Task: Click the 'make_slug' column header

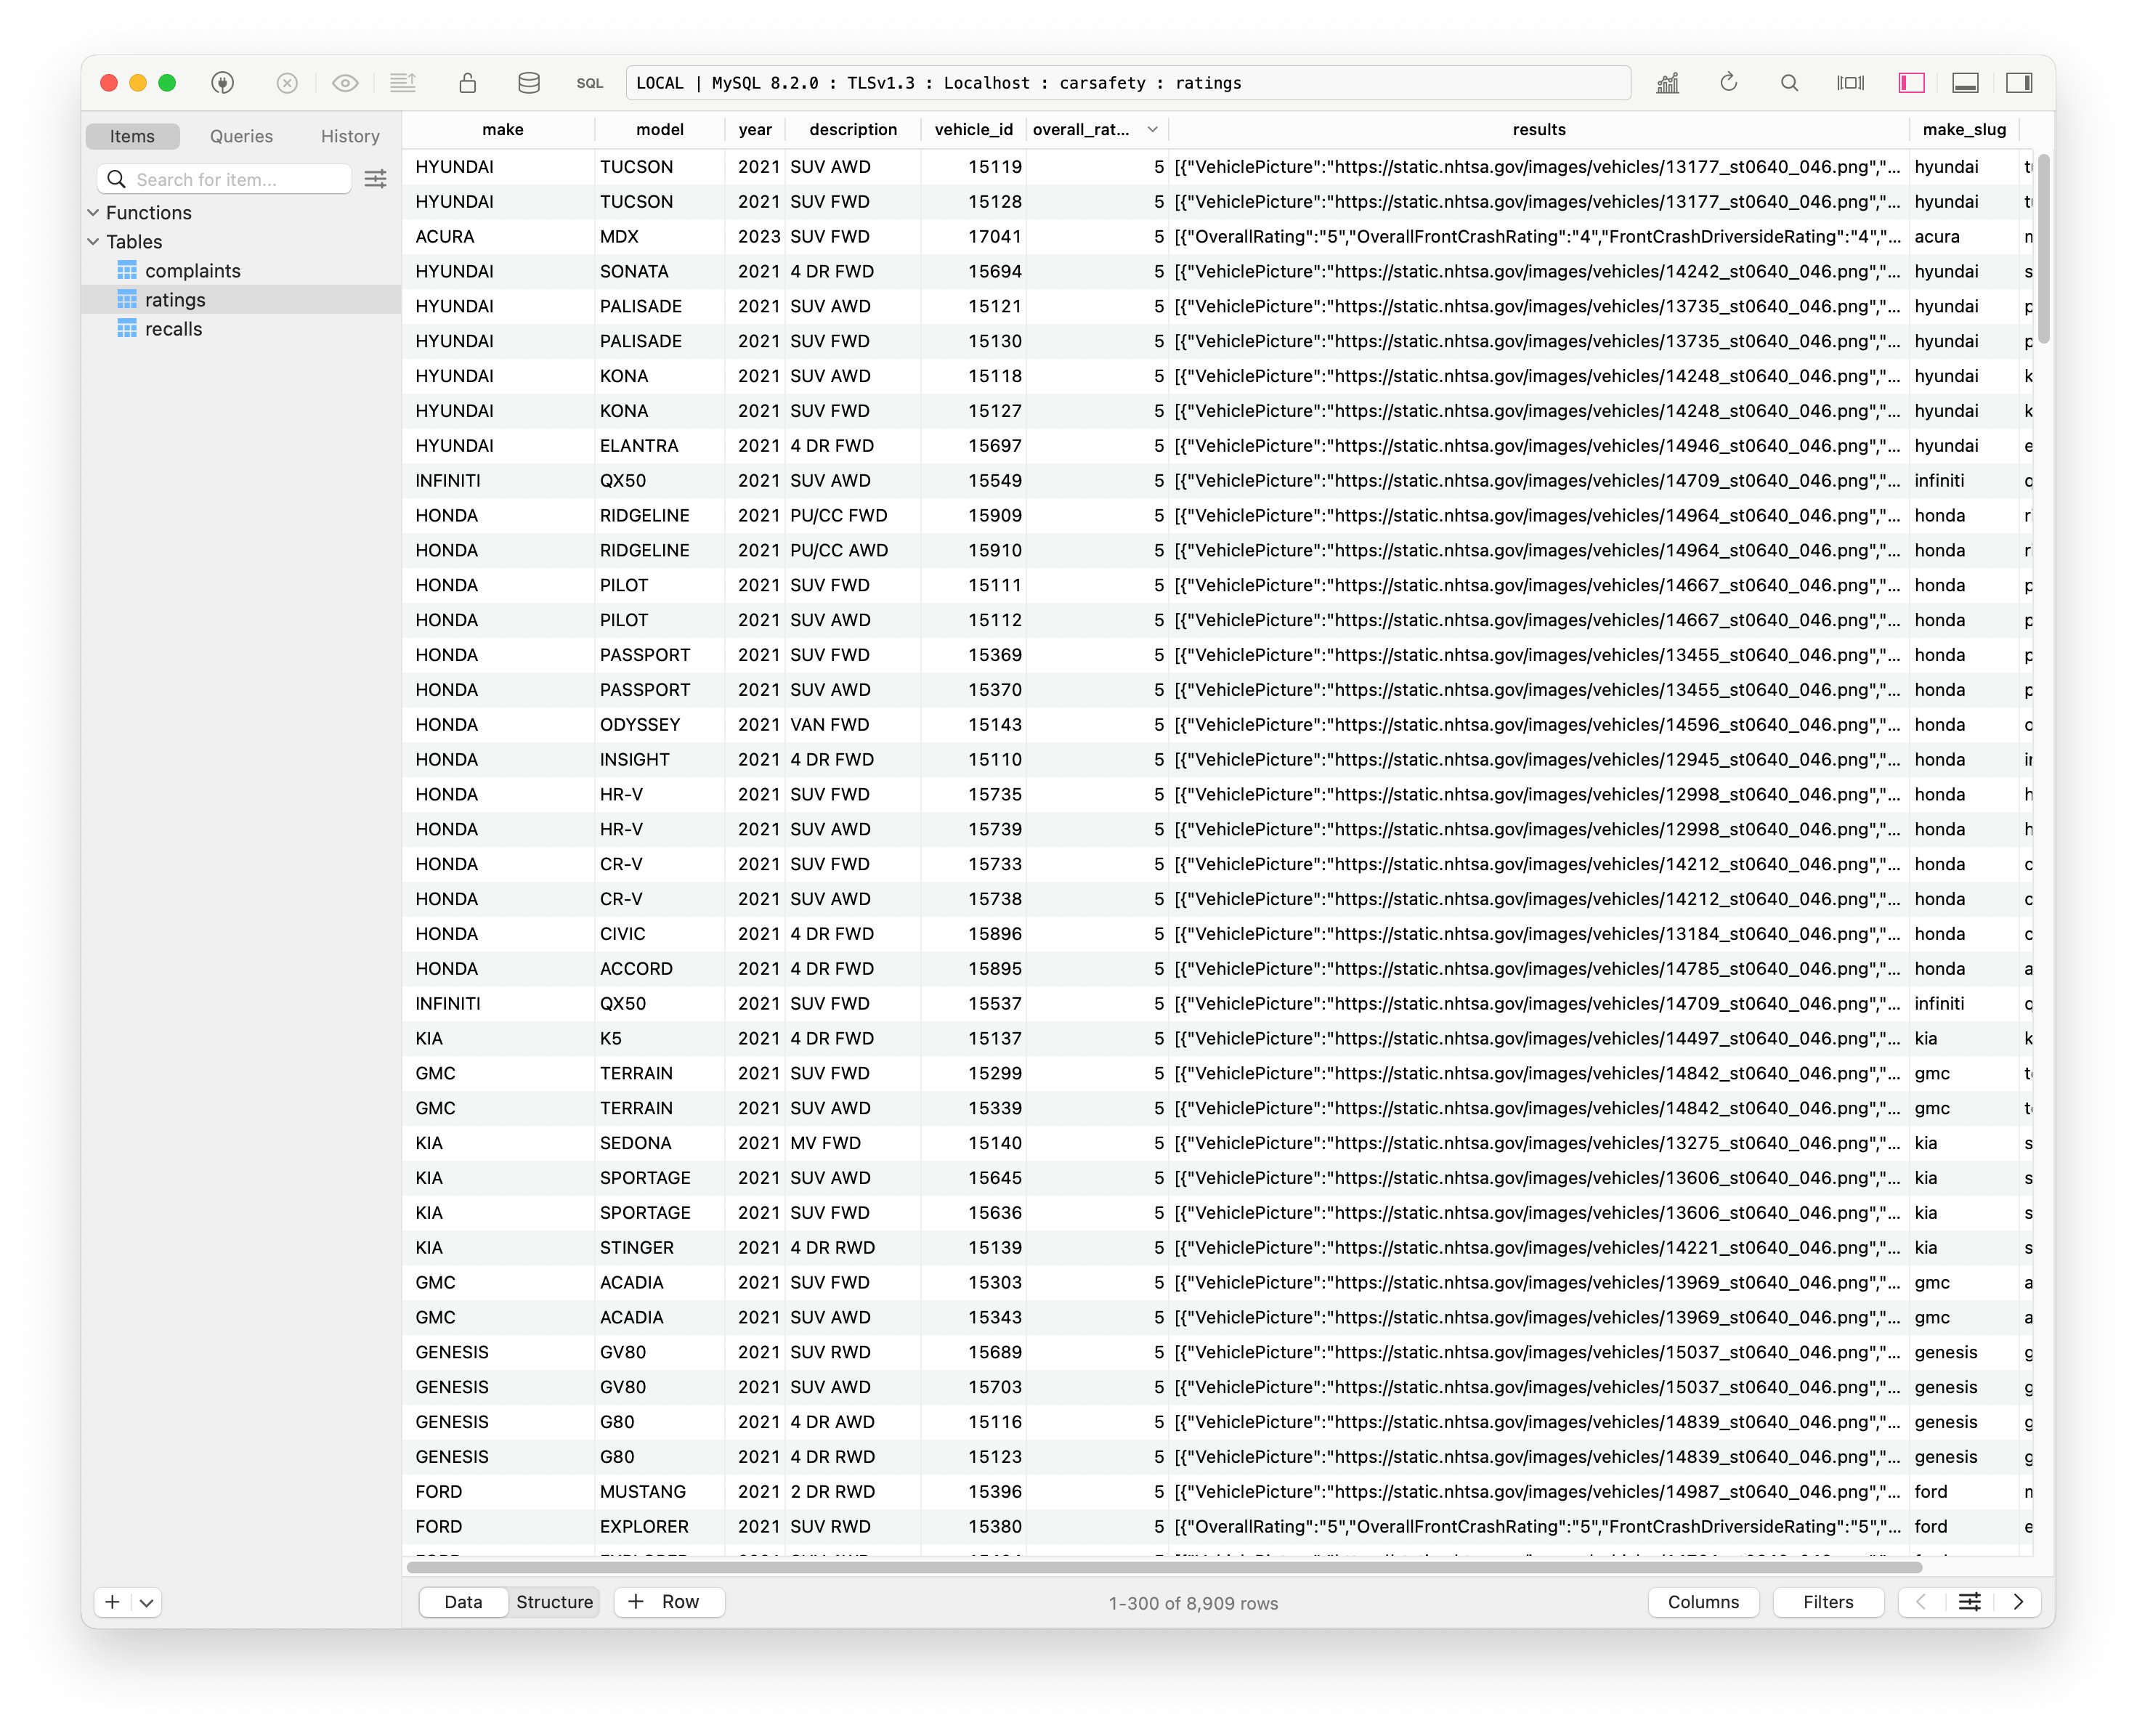Action: coord(1964,129)
